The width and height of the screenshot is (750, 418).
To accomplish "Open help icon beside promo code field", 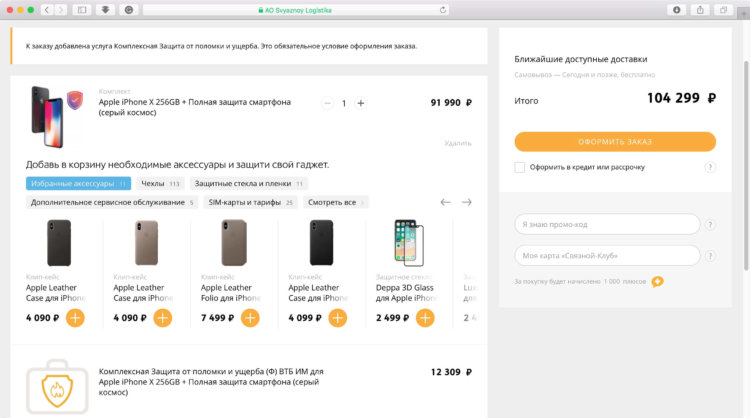I will tap(710, 224).
